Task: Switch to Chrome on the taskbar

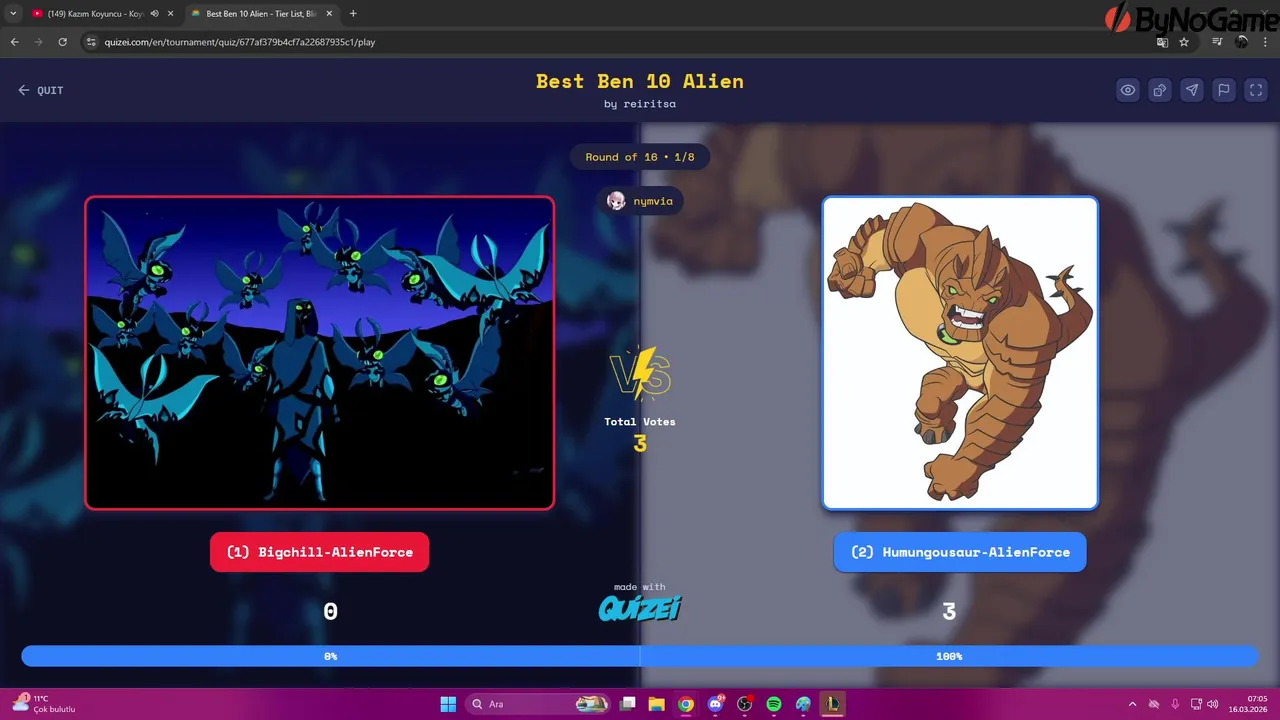Action: click(686, 704)
